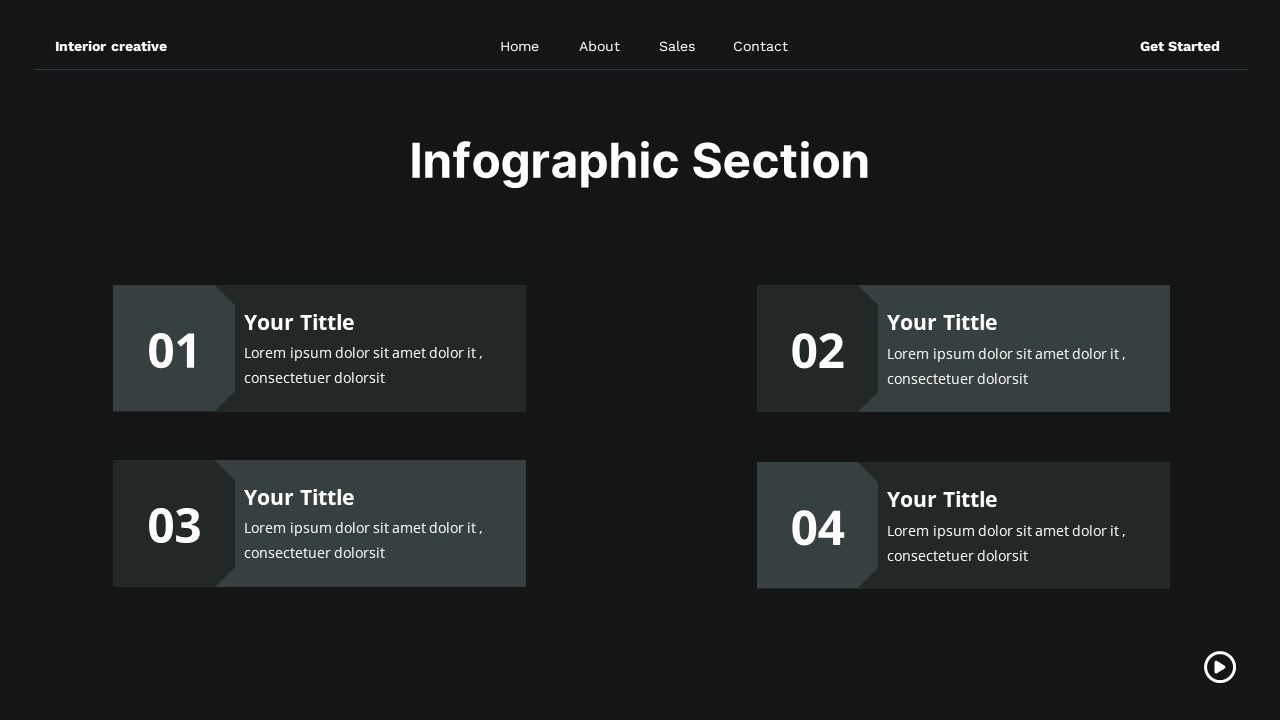Click Your Tittle in card 03

(299, 497)
